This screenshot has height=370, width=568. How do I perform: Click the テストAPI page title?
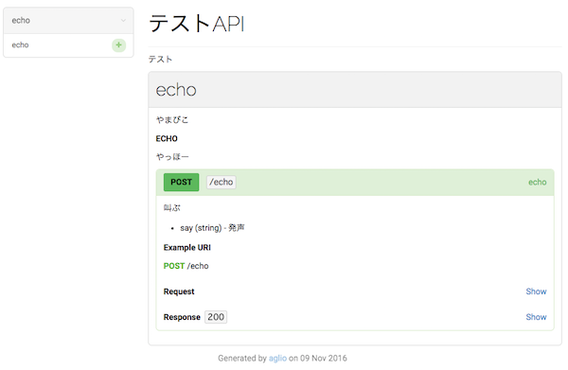click(x=197, y=24)
